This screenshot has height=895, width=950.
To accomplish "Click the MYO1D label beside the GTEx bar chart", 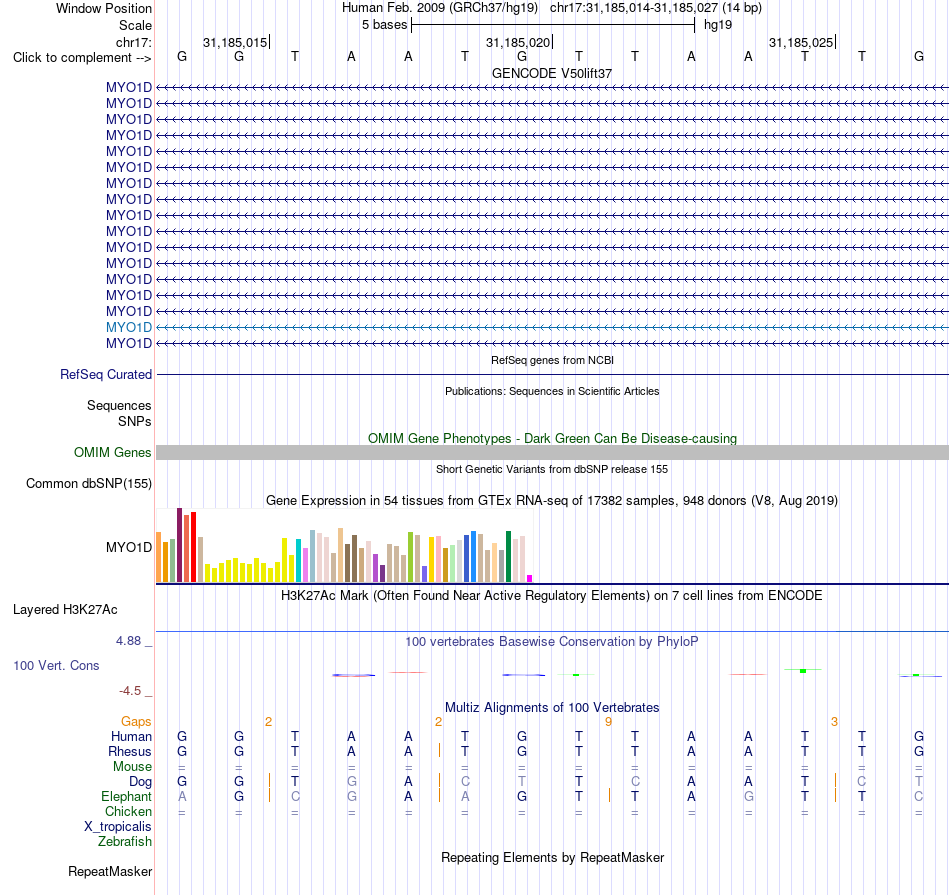I will pos(128,547).
